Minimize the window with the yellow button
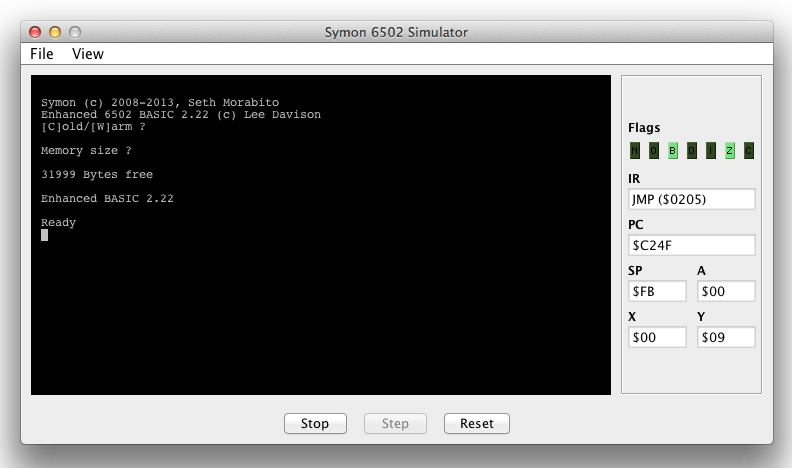The width and height of the screenshot is (792, 468). click(55, 32)
